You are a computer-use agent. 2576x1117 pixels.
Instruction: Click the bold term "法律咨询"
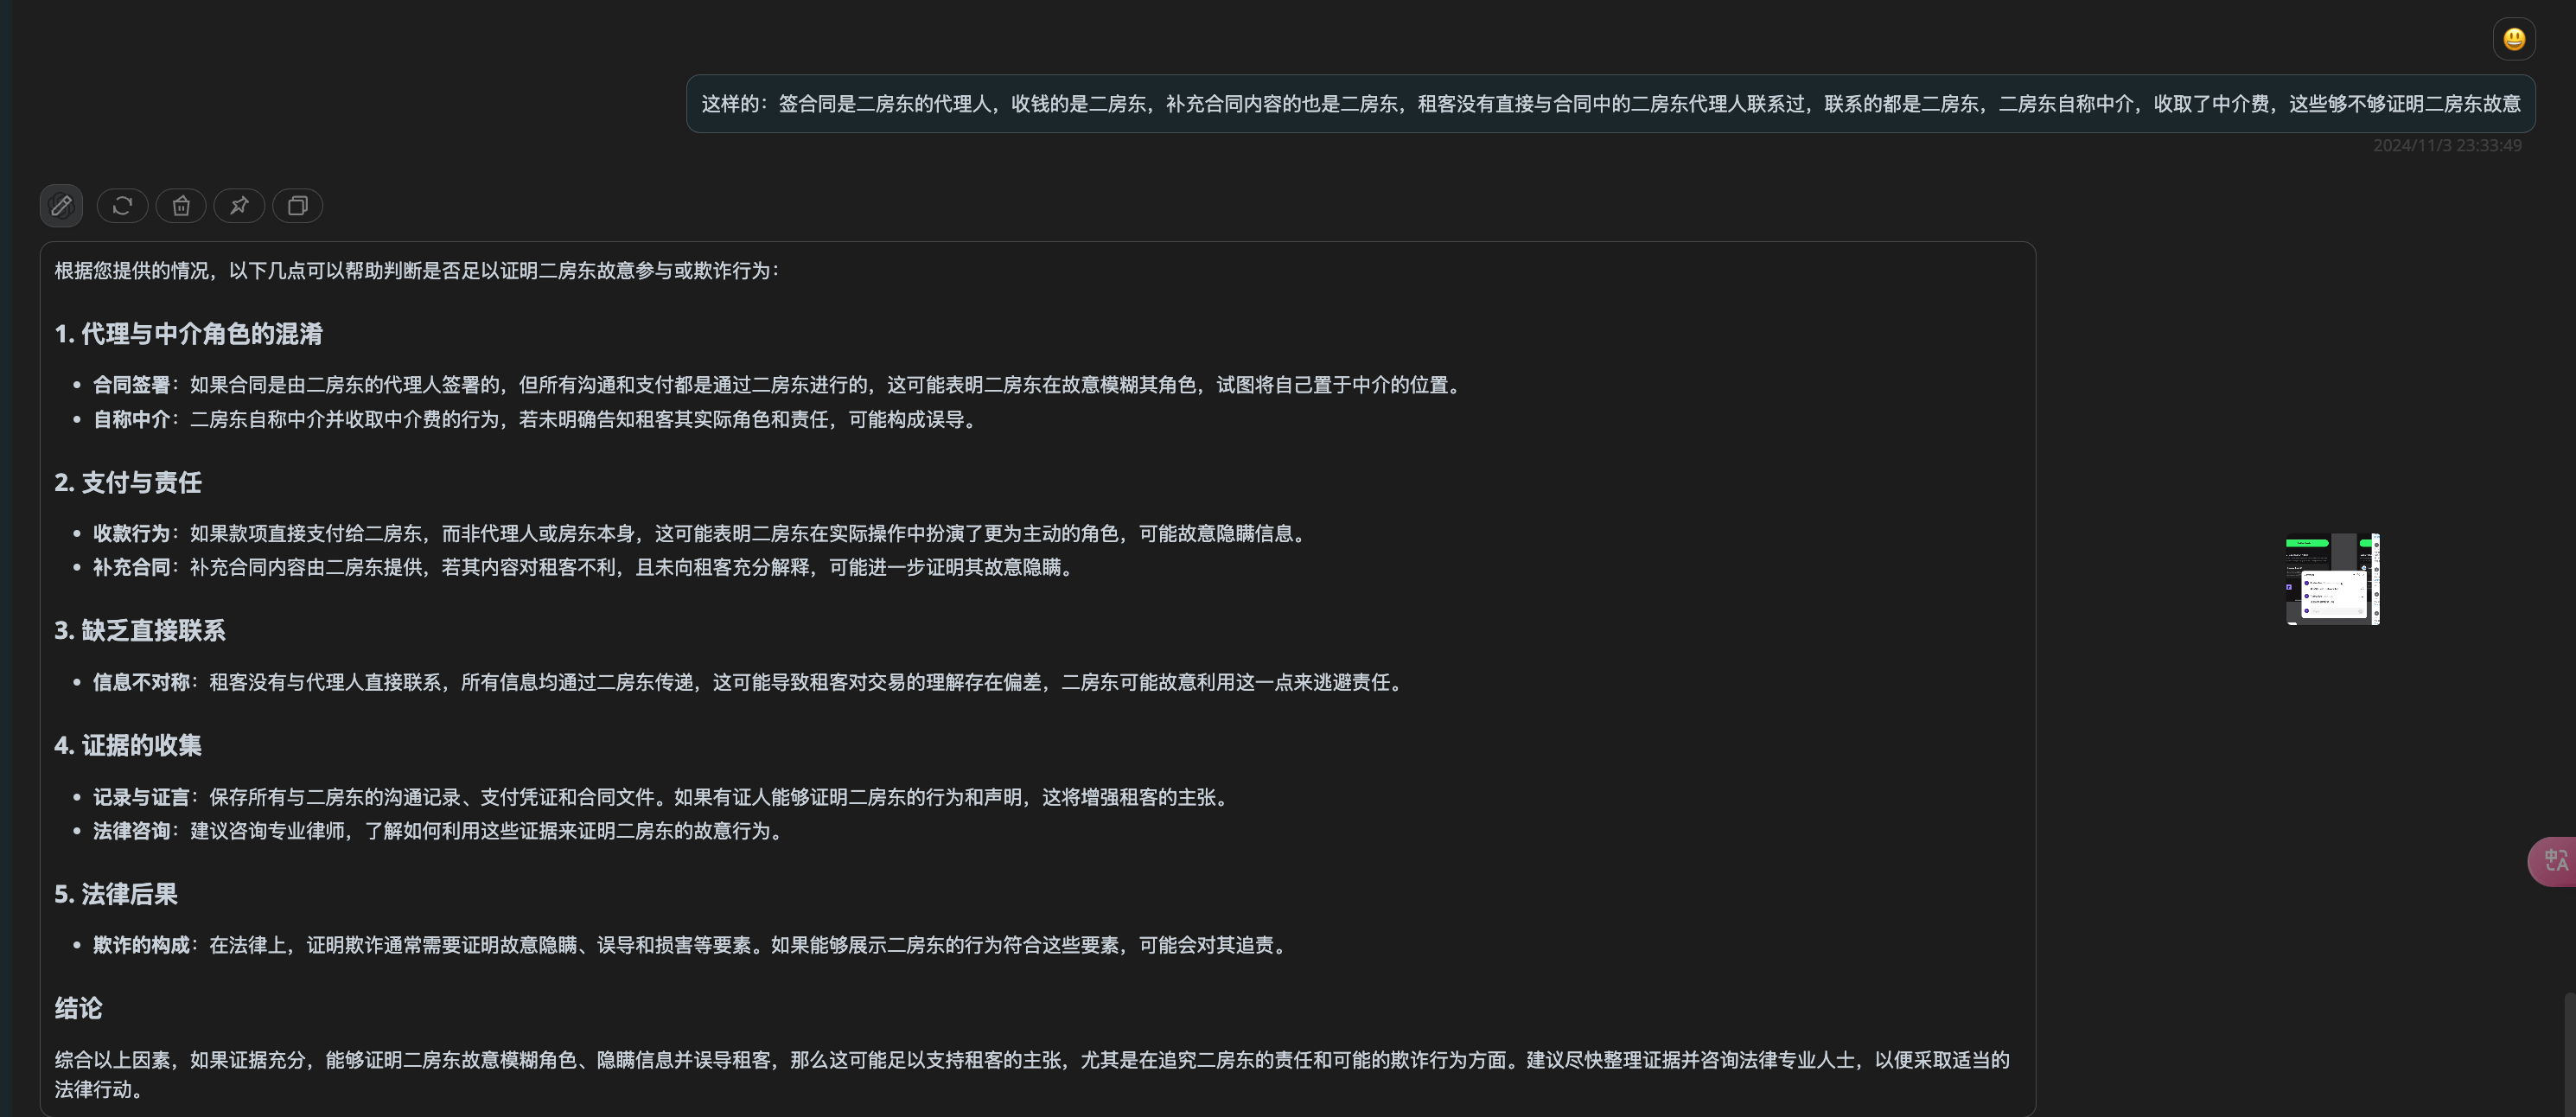coord(131,832)
